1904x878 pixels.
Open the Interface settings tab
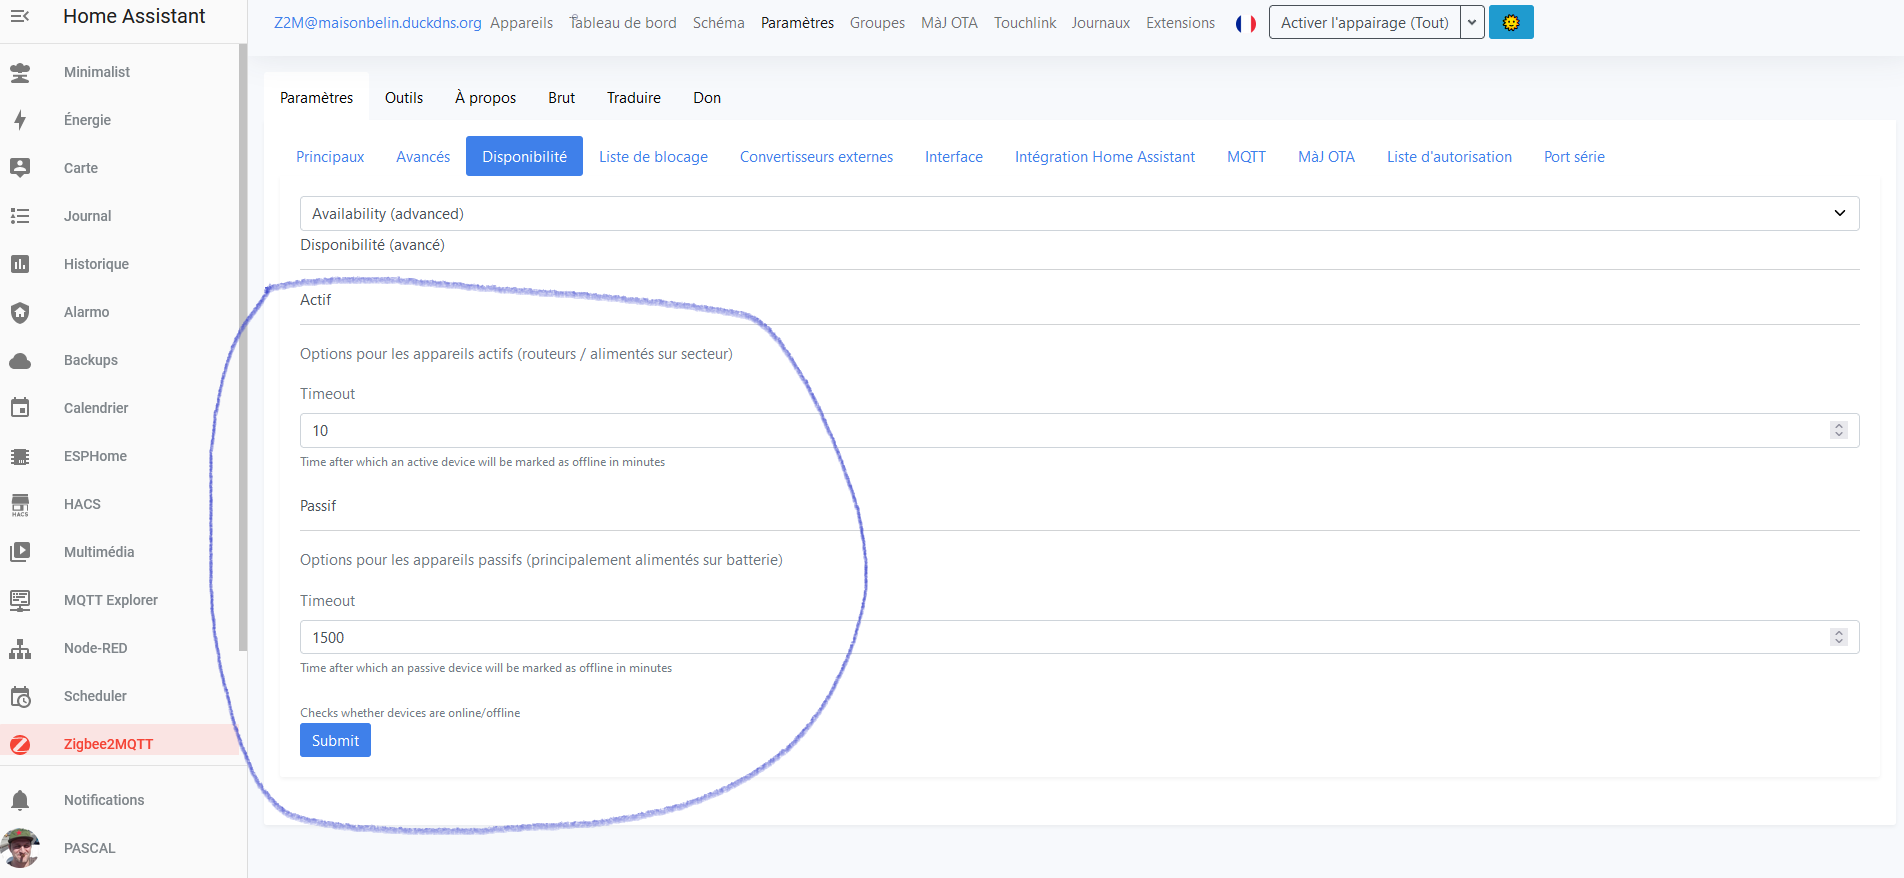tap(954, 156)
